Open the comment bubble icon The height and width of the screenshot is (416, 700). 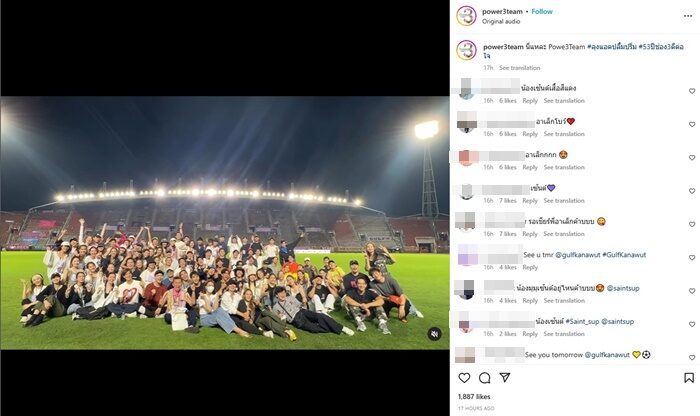pyautogui.click(x=484, y=378)
